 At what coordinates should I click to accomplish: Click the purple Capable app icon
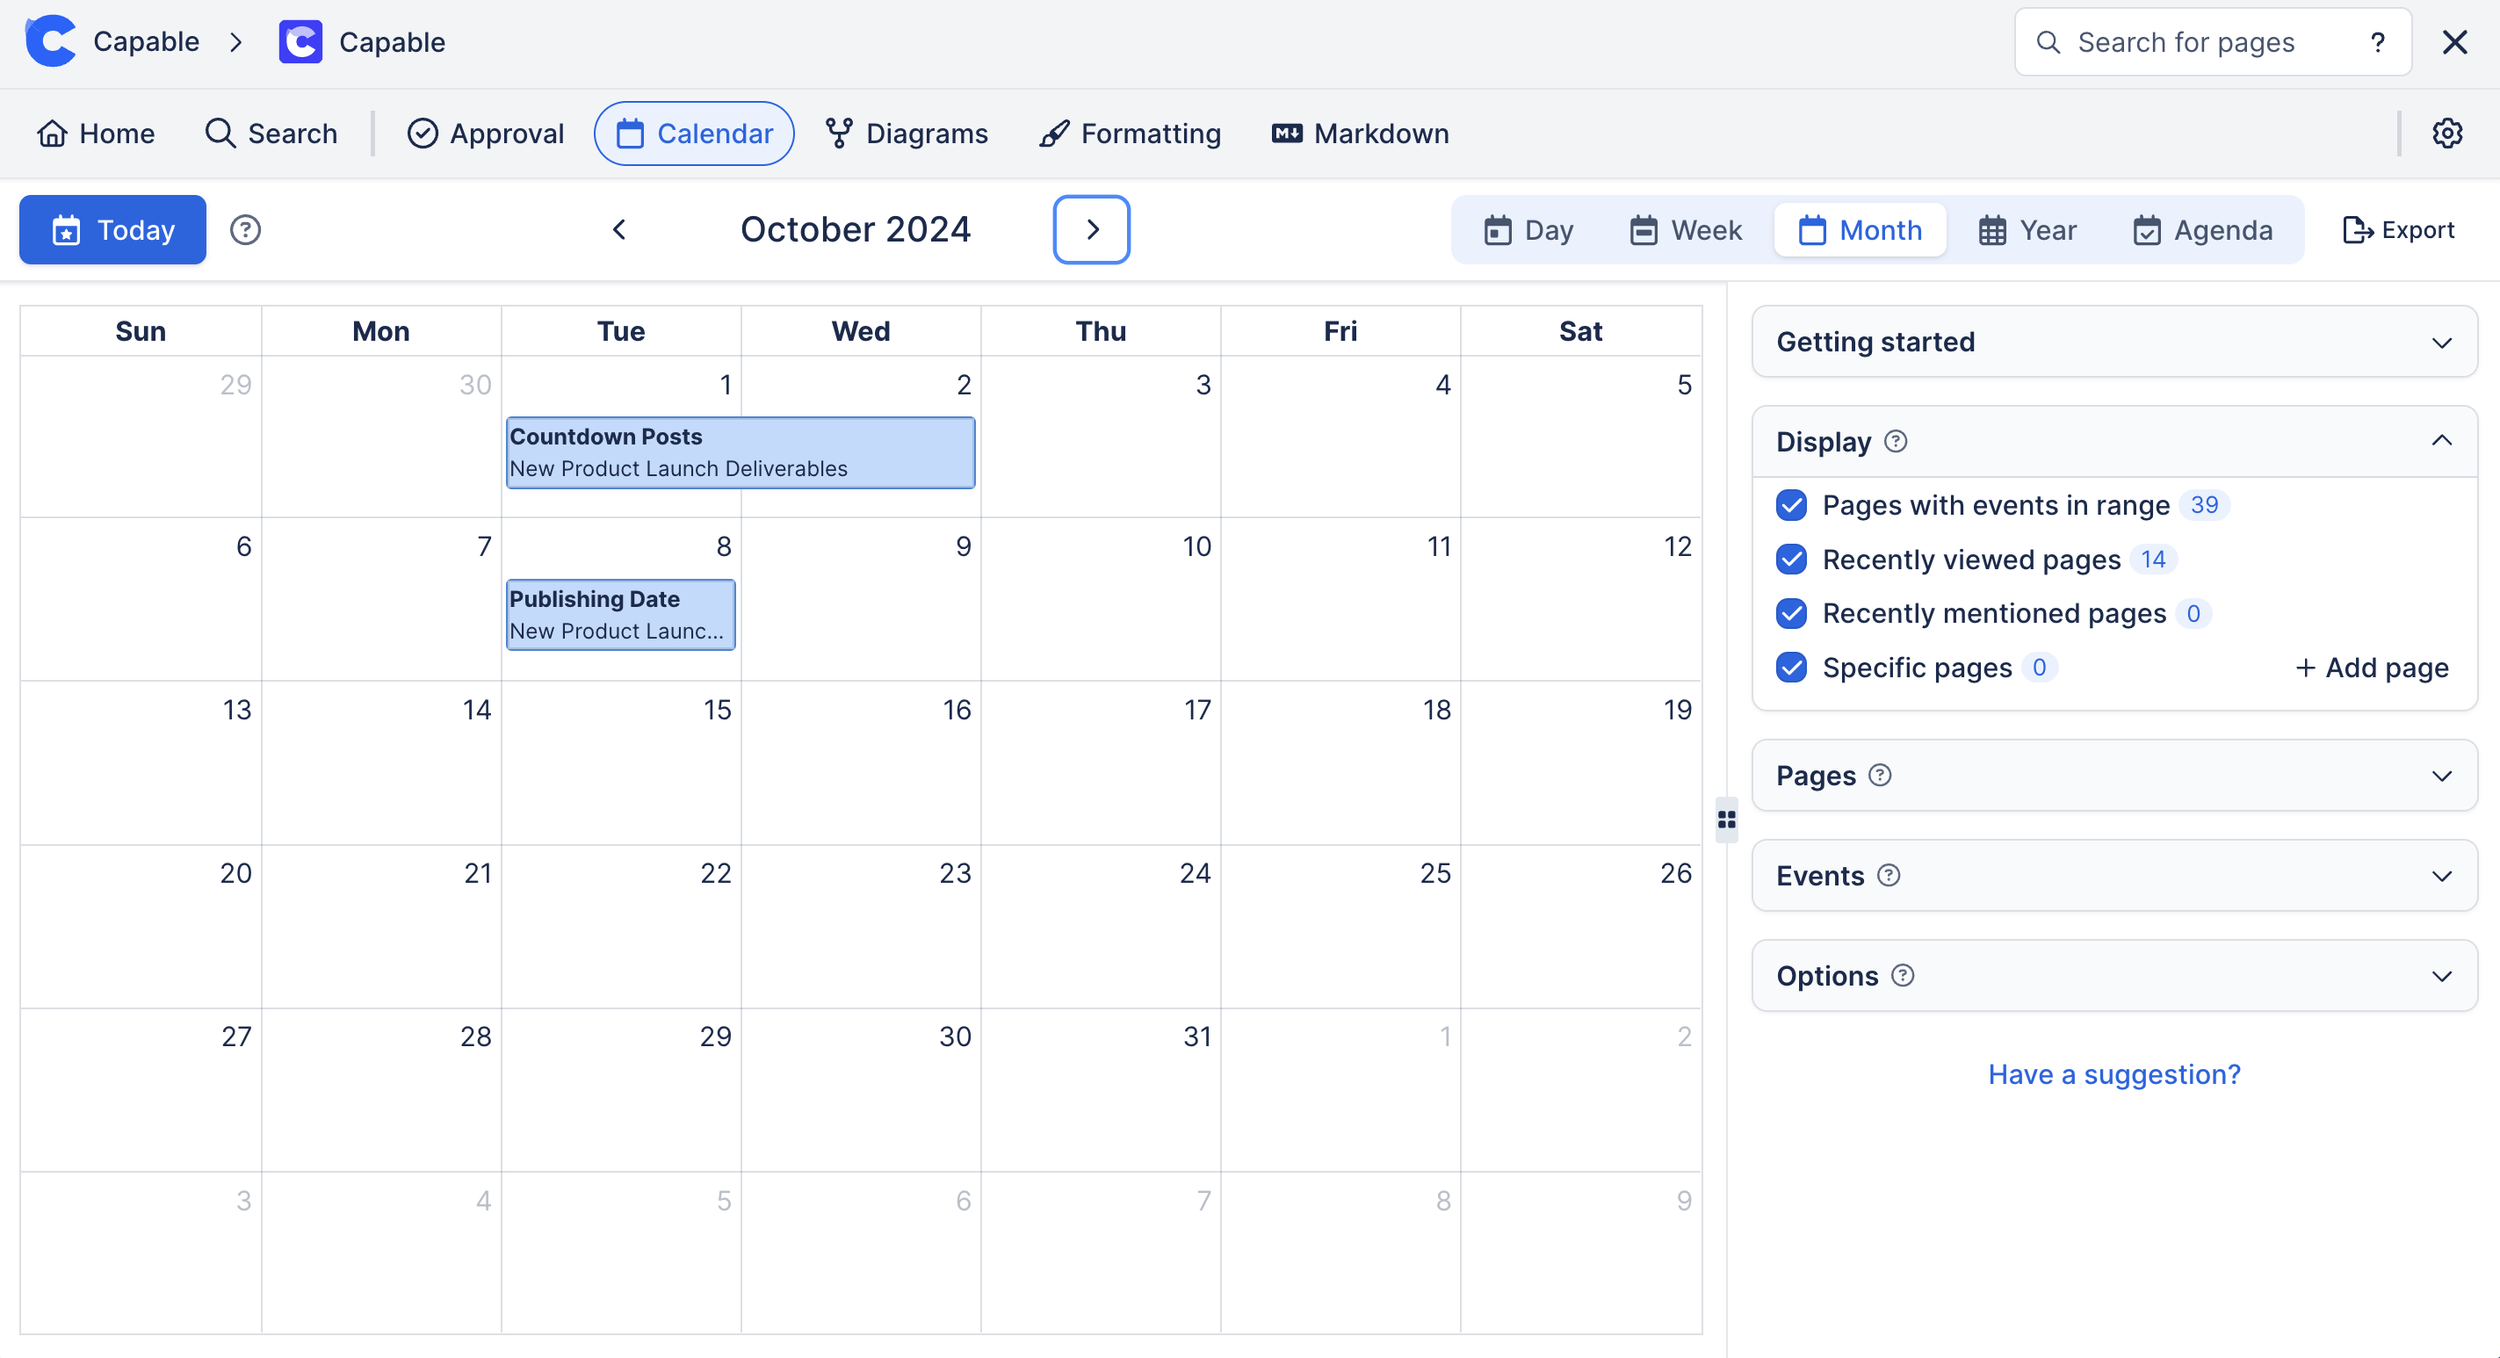pos(300,42)
